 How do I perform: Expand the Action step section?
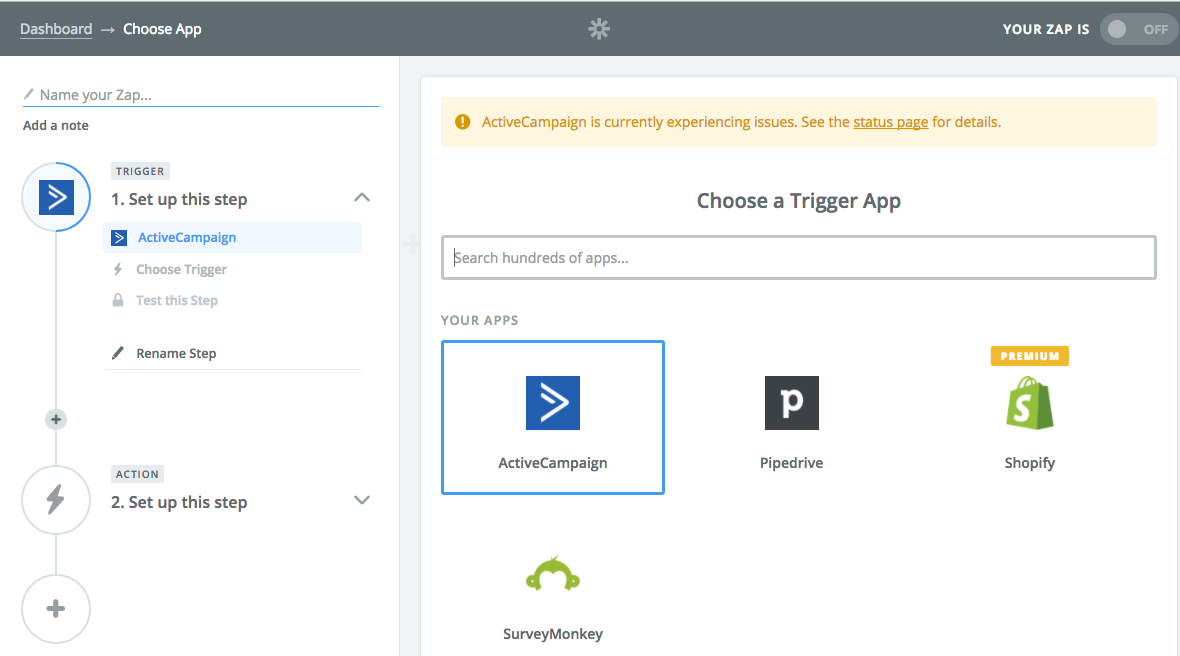click(362, 501)
